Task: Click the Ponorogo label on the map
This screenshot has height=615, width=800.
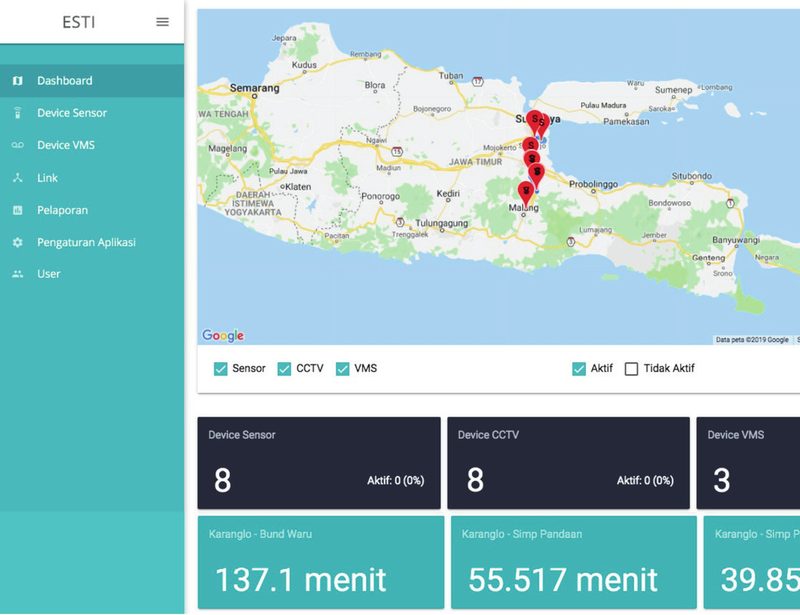Action: tap(380, 196)
